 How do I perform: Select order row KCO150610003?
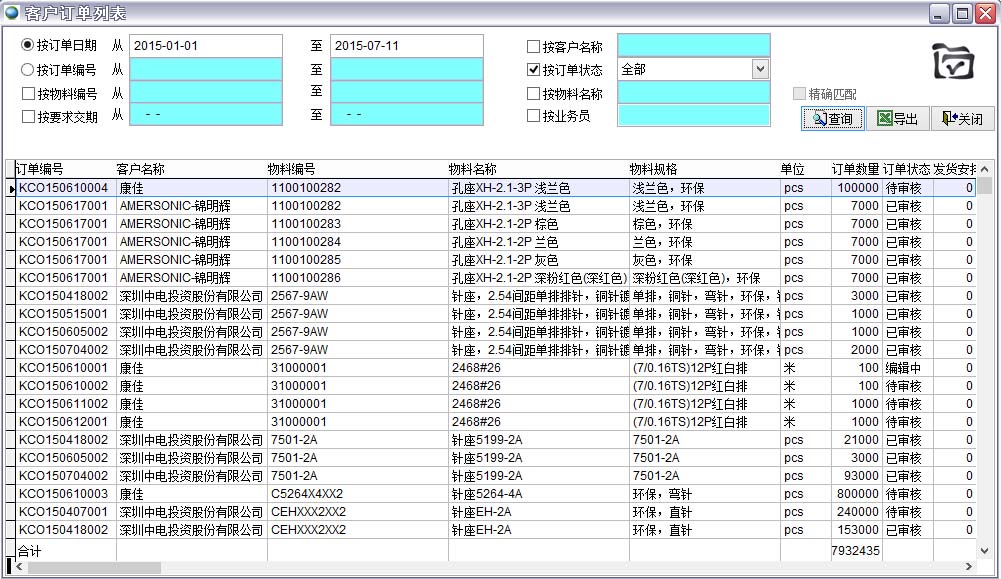point(64,494)
